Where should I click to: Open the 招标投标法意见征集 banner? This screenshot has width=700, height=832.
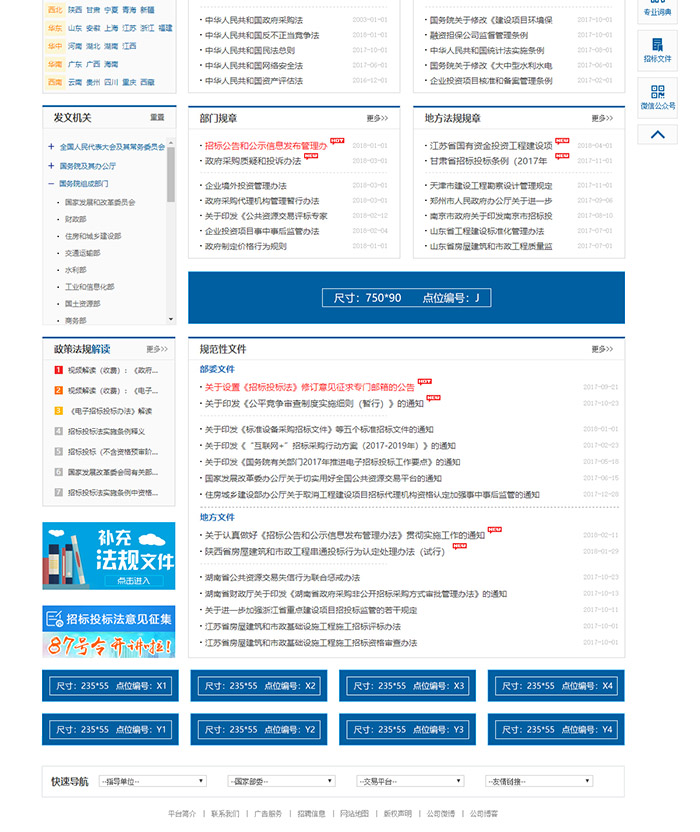[x=108, y=632]
